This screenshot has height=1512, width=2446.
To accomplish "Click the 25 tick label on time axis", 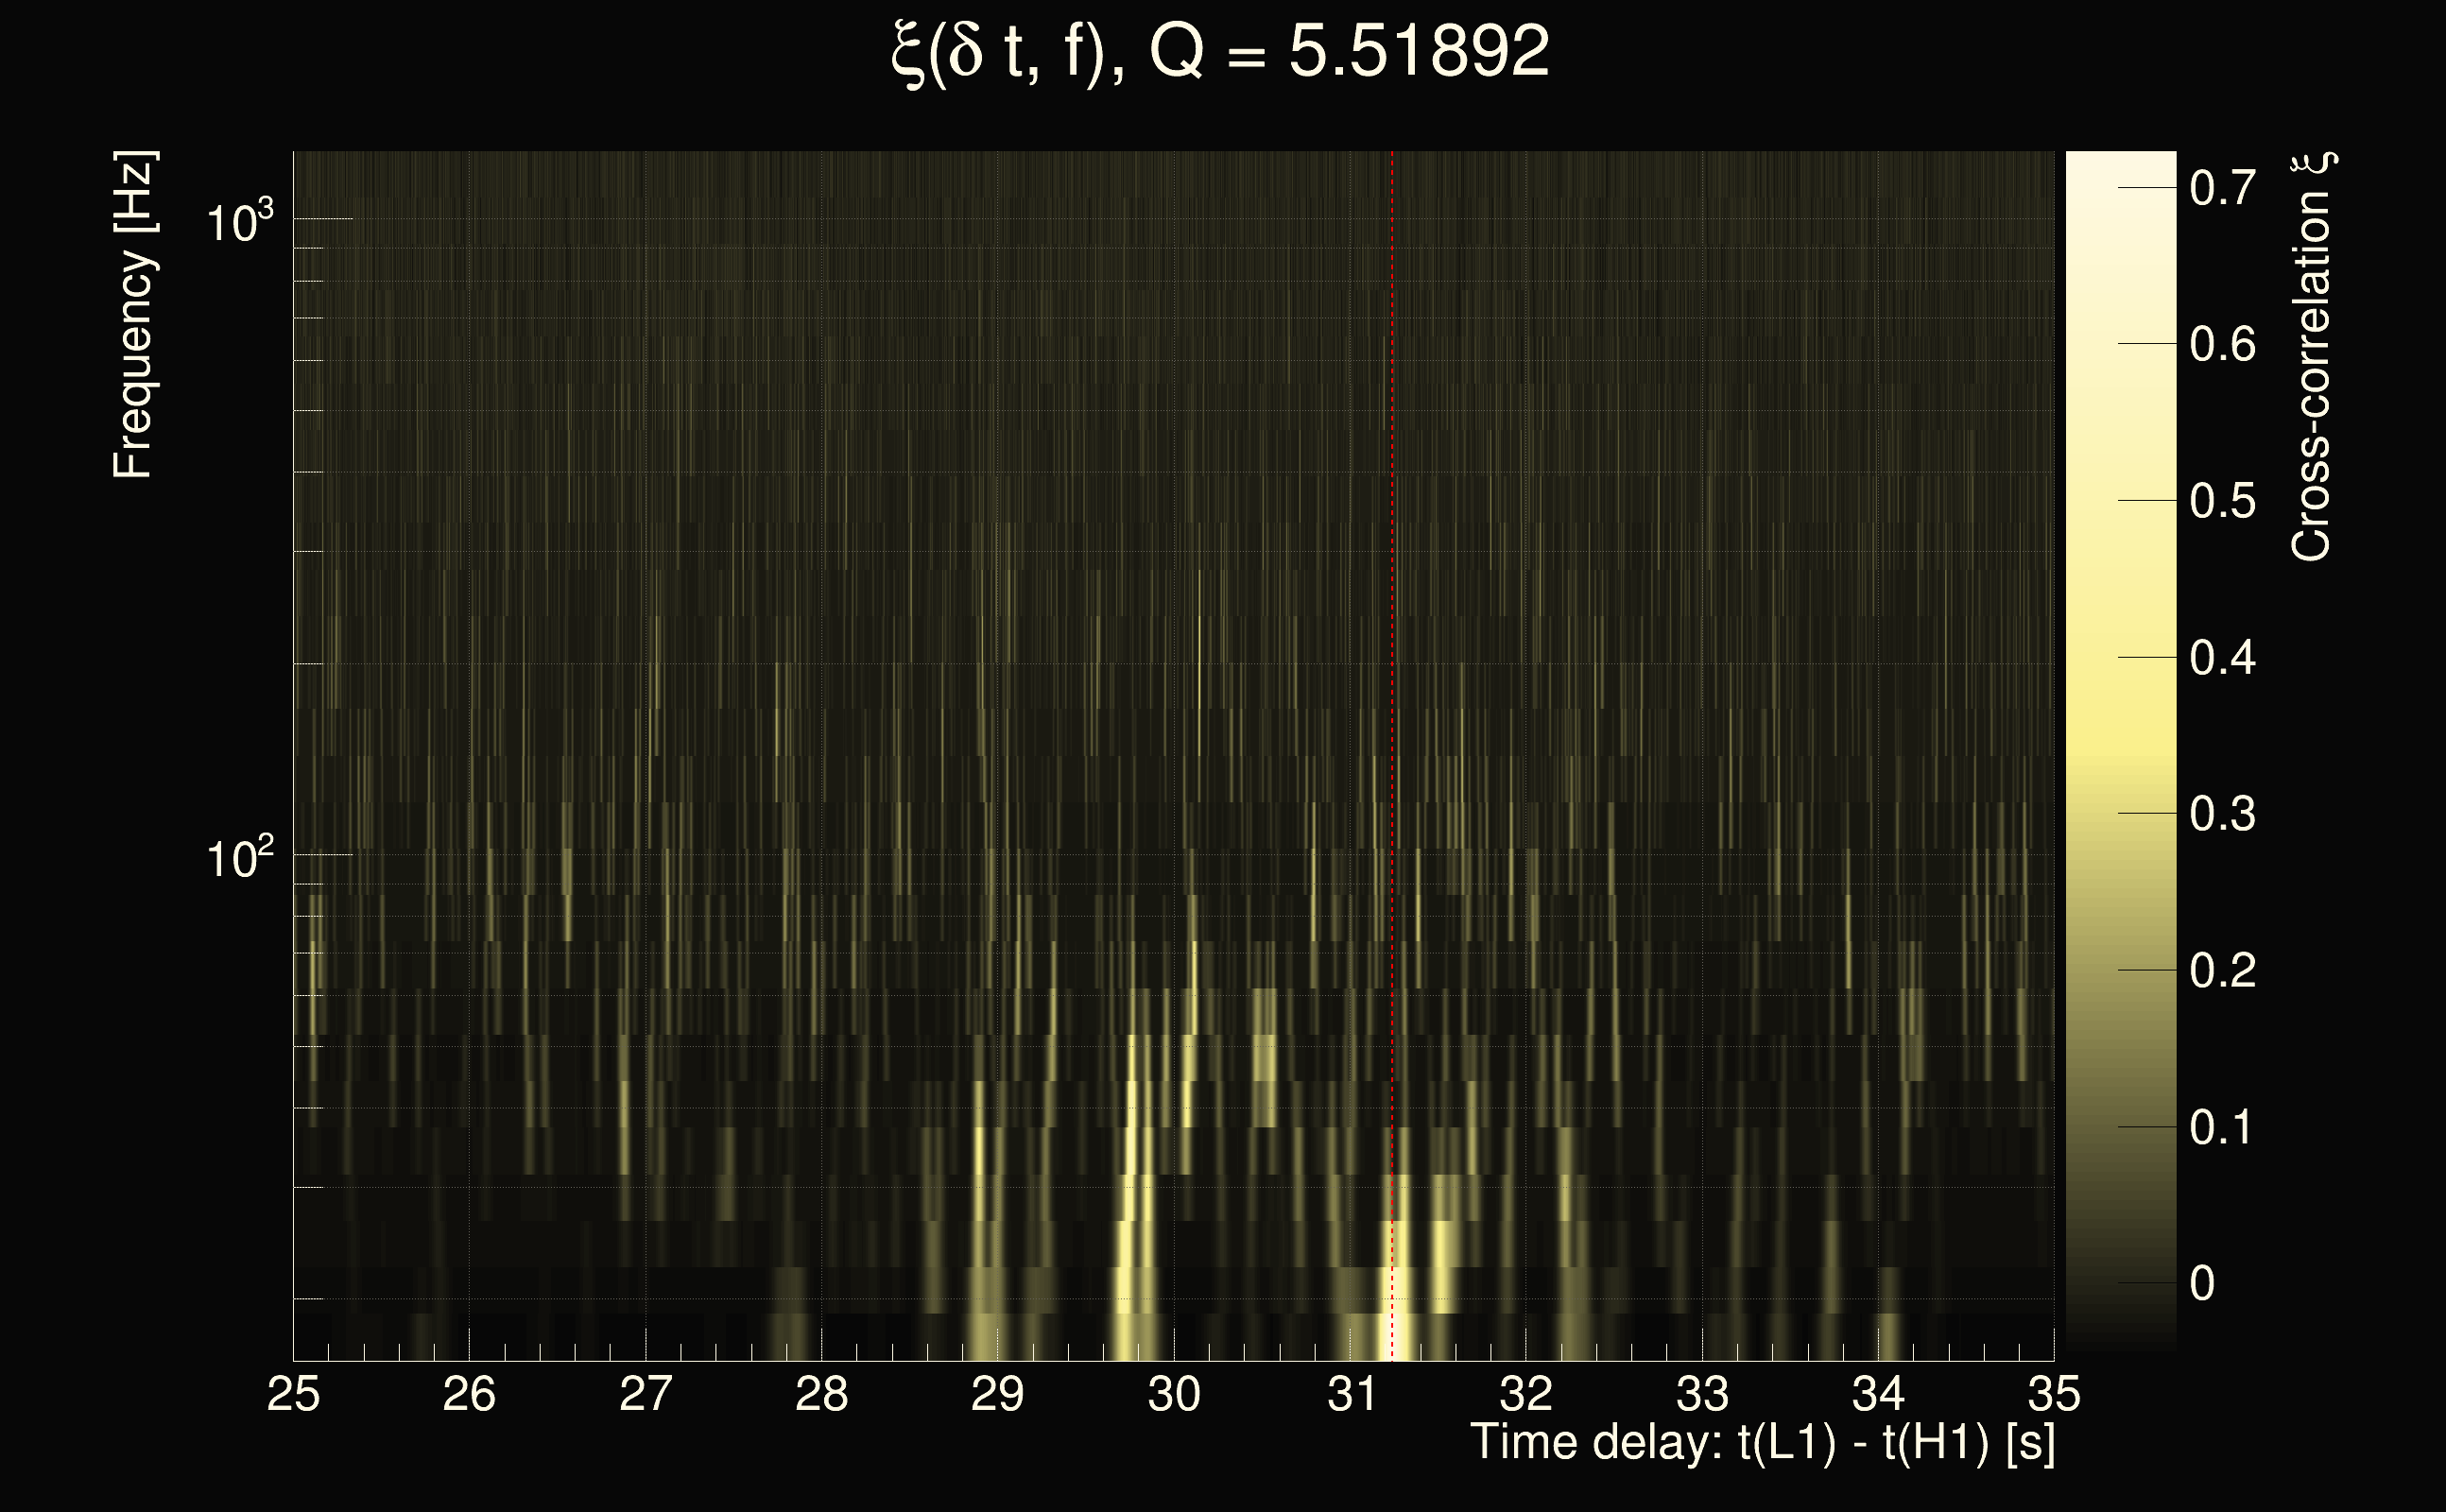I will 293,1394.
